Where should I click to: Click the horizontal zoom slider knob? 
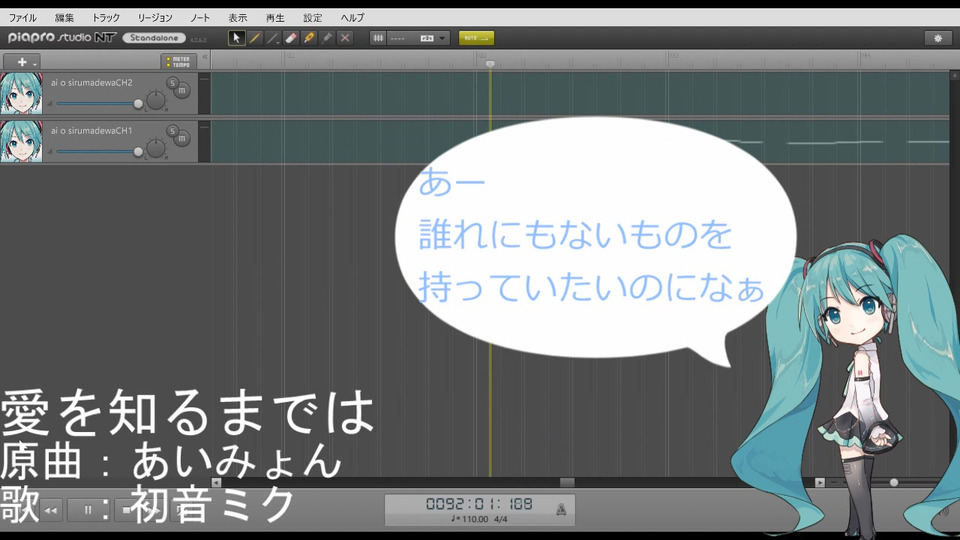coord(894,482)
